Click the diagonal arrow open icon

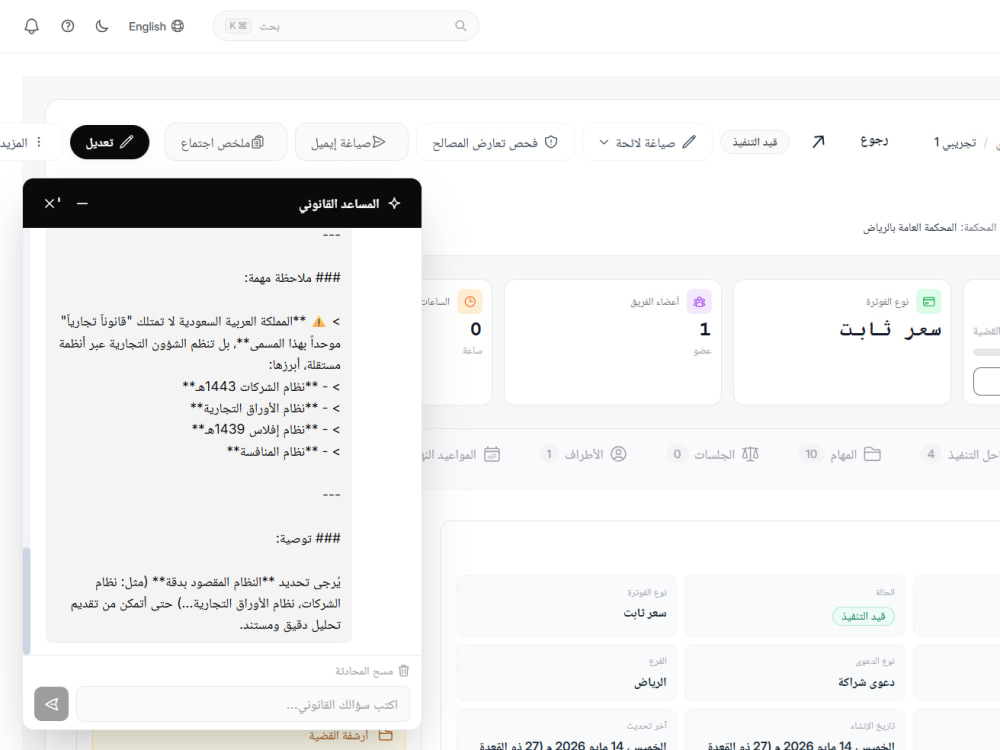tap(818, 142)
